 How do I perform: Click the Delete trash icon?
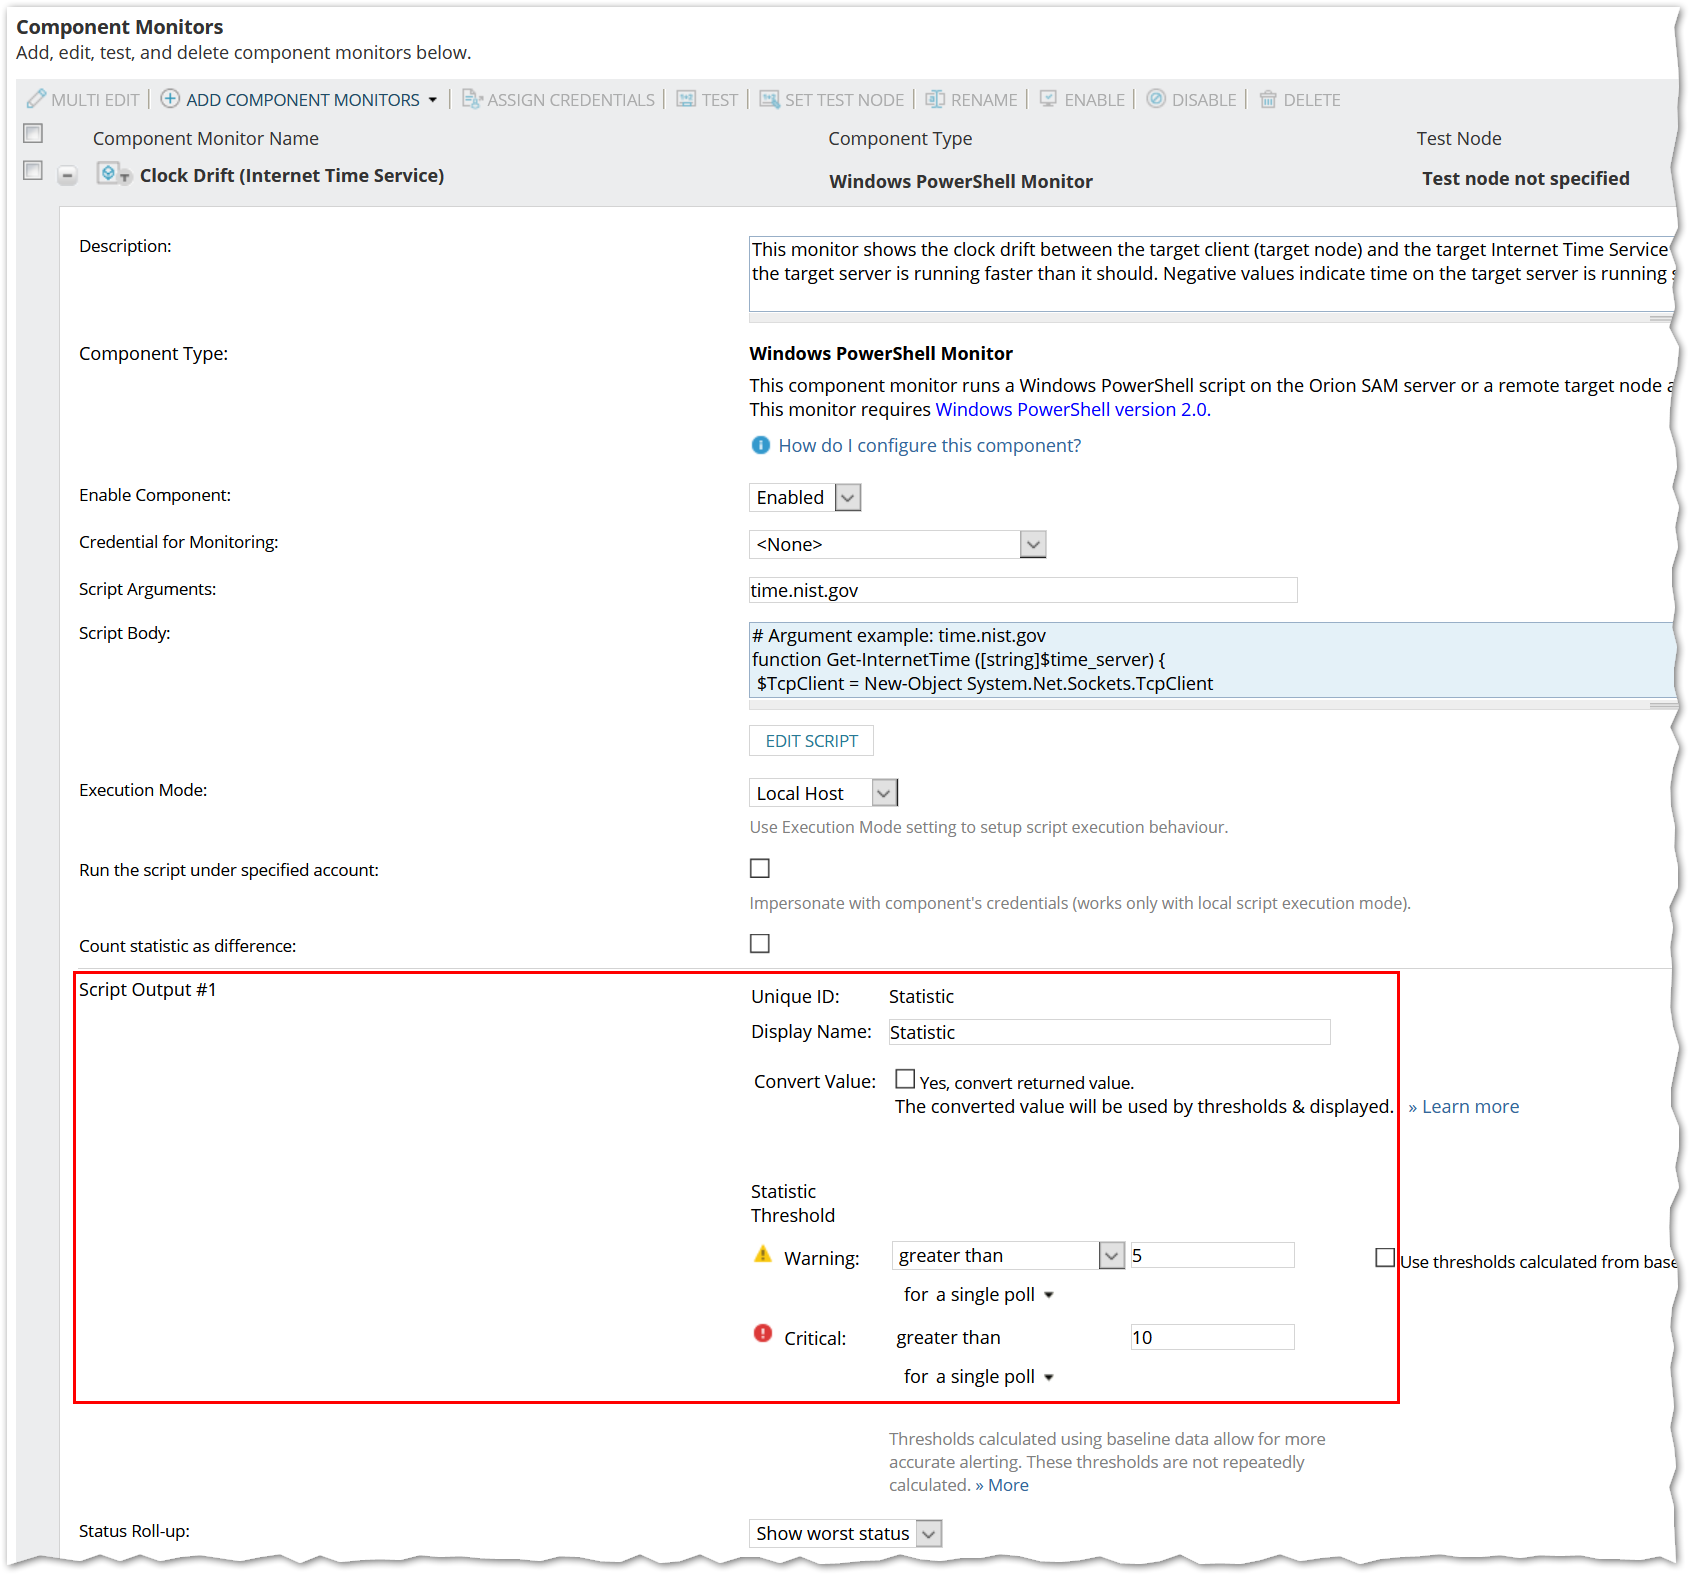pyautogui.click(x=1268, y=99)
